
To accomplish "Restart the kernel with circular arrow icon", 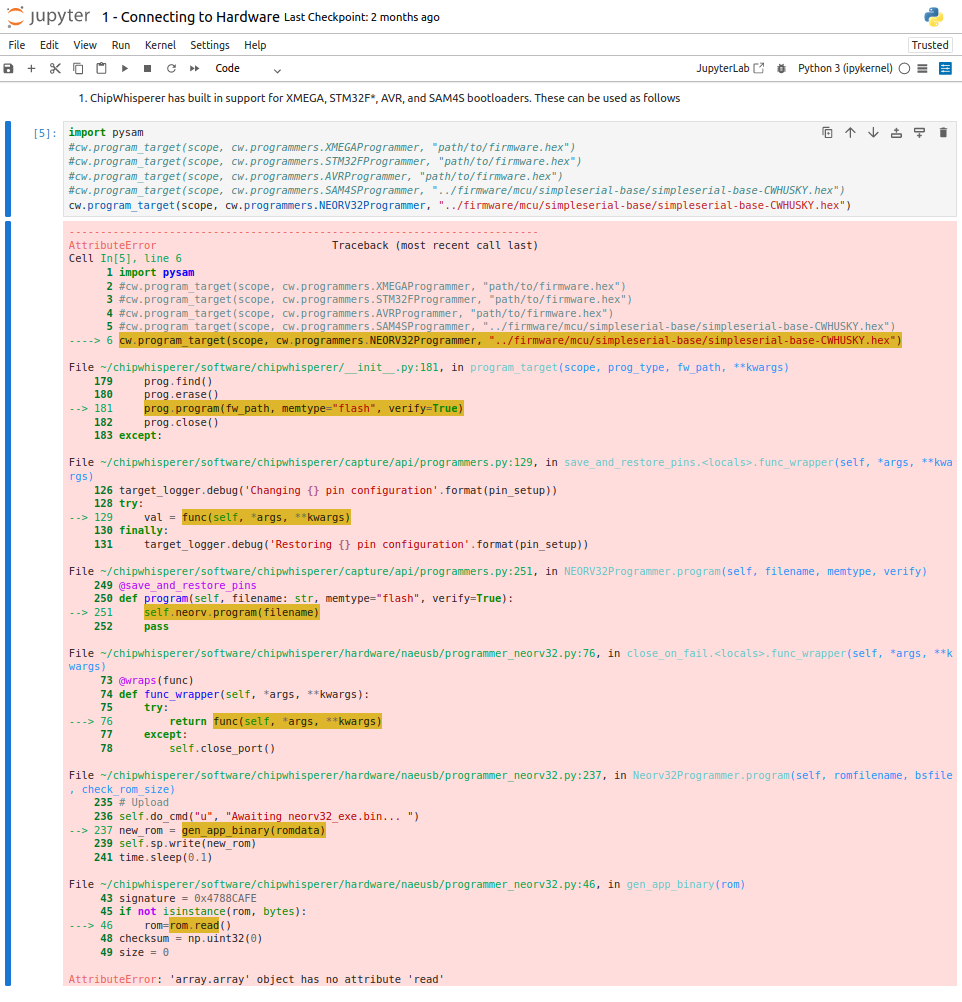I will pos(171,69).
